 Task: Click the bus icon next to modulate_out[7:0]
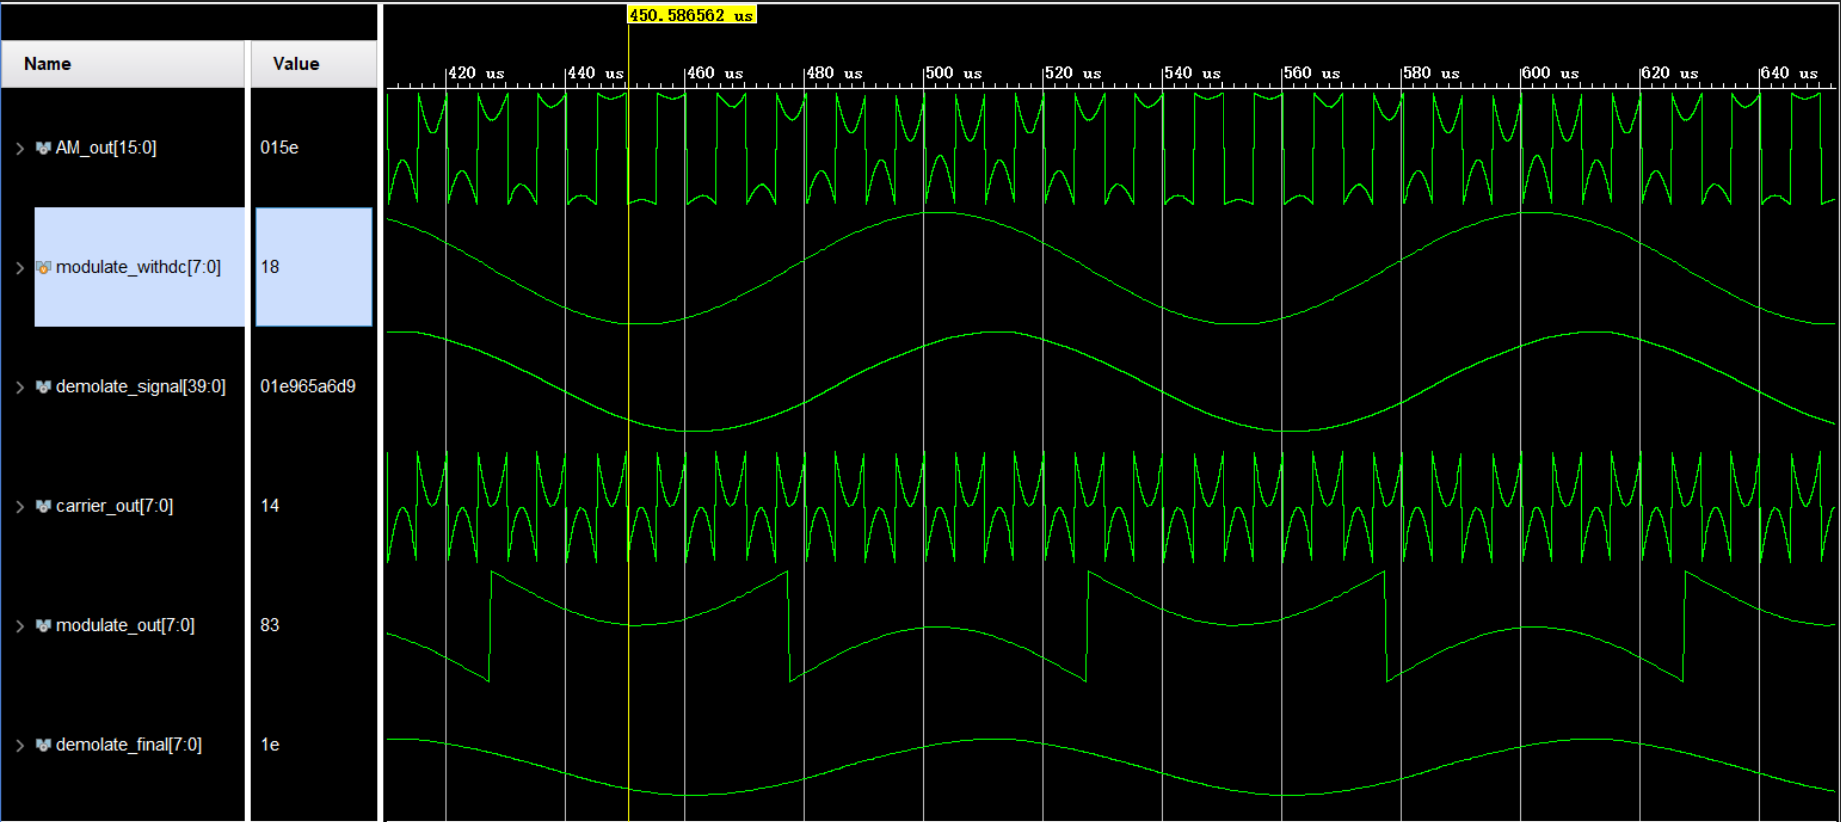pos(43,626)
